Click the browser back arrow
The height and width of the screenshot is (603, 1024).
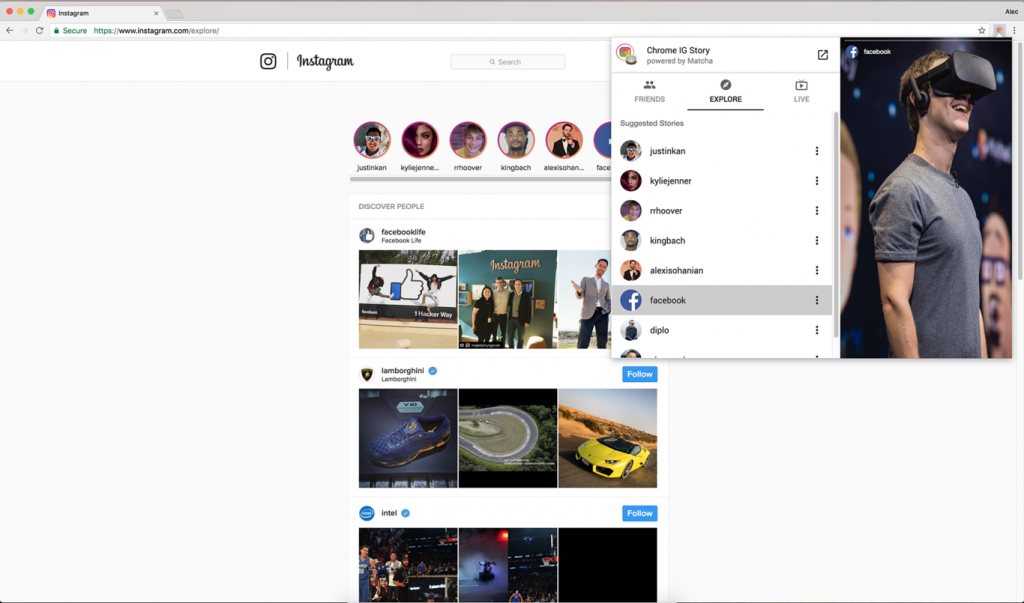10,31
